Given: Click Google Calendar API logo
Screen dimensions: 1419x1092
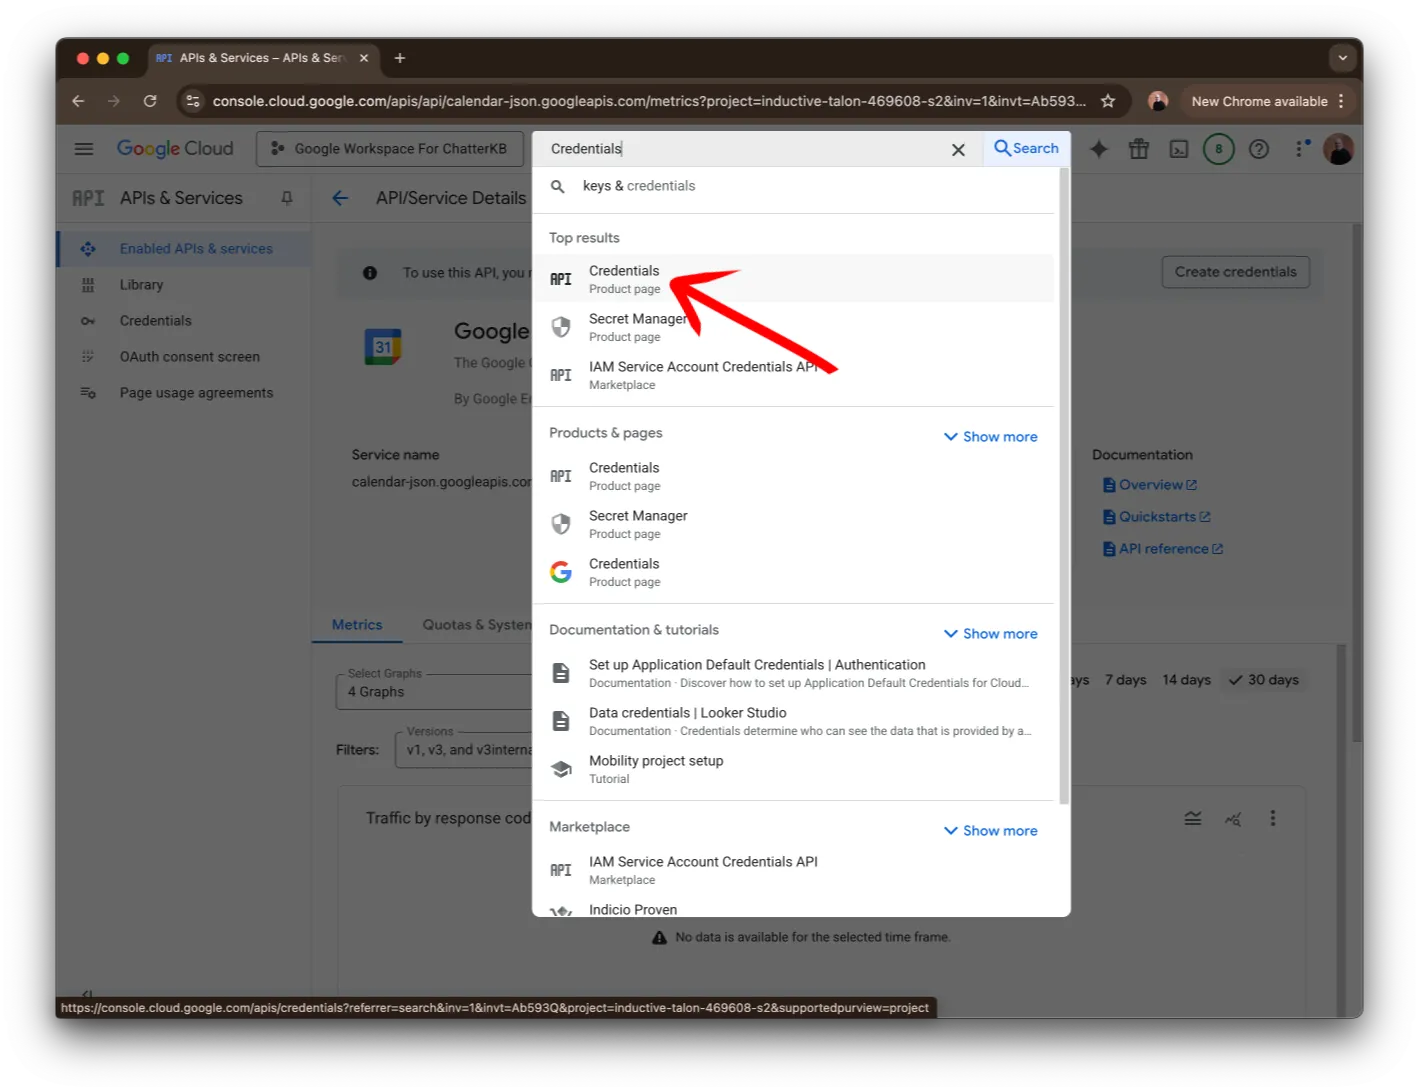Looking at the screenshot, I should point(383,347).
